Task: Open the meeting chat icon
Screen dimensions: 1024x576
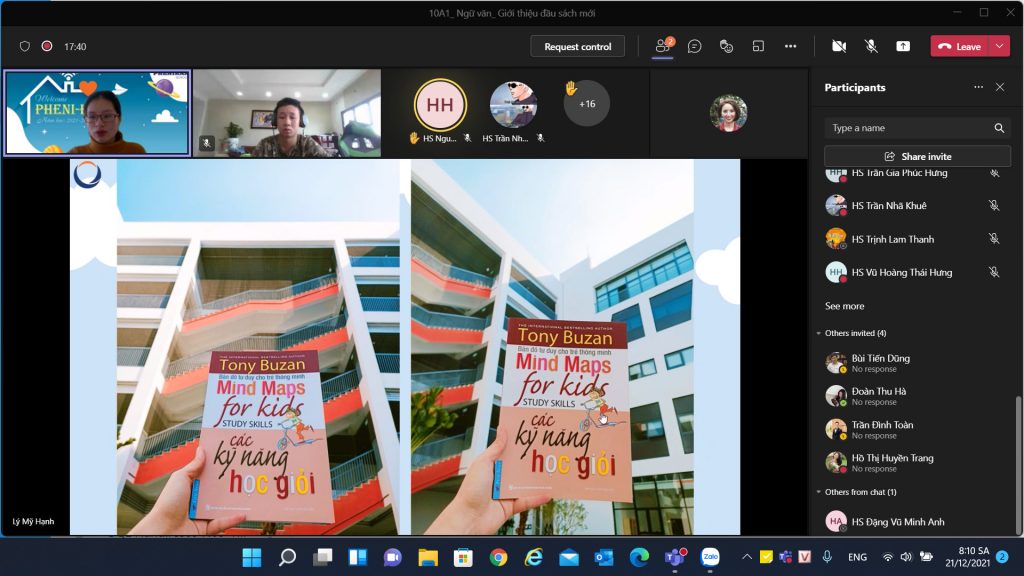Action: [695, 46]
